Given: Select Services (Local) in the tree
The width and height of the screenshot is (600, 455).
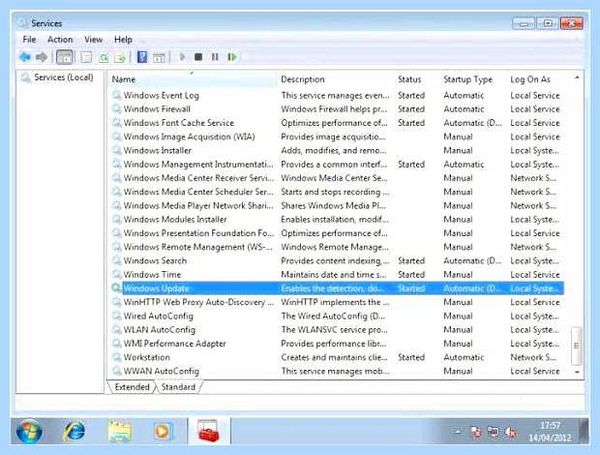Looking at the screenshot, I should point(64,77).
